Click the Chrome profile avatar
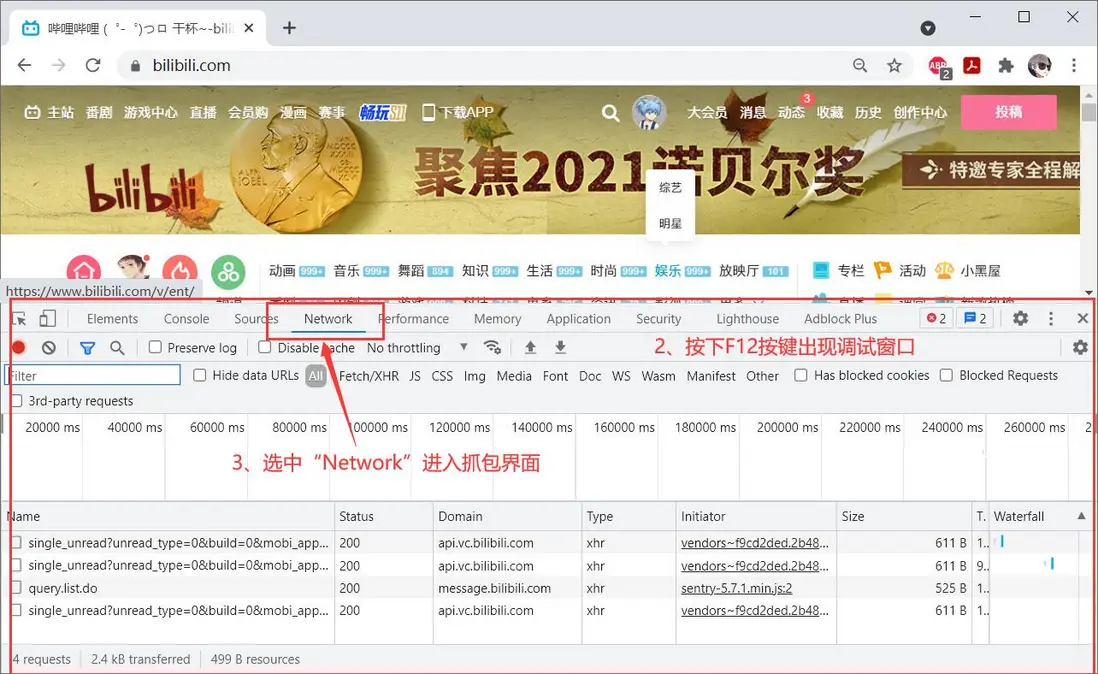This screenshot has width=1098, height=674. click(x=1039, y=65)
